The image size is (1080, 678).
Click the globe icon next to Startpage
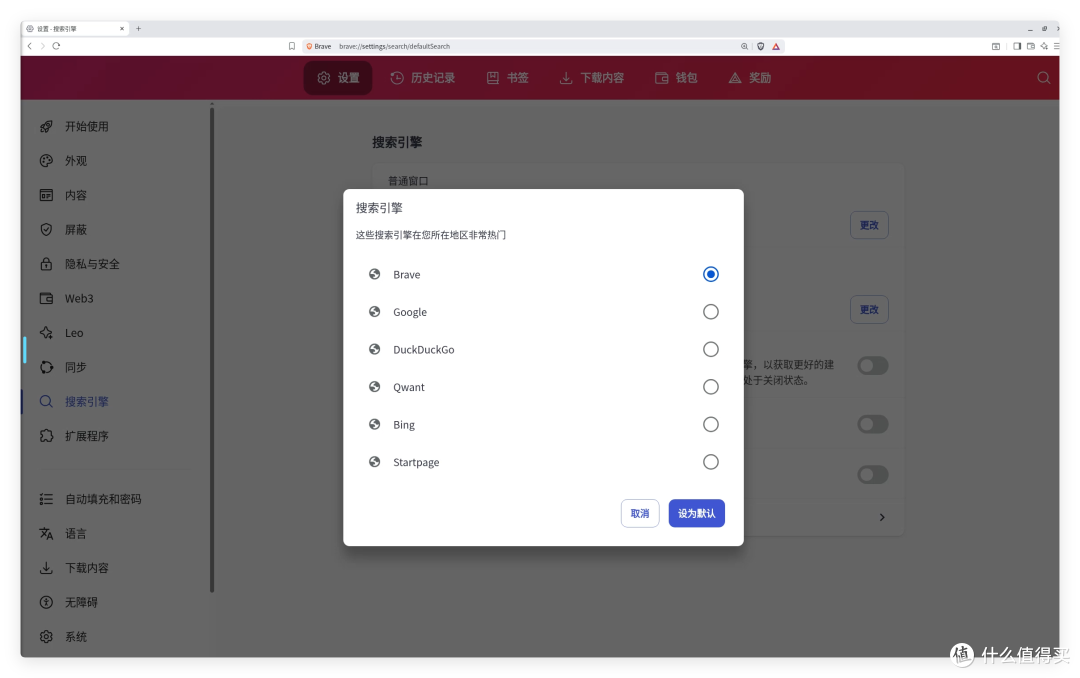pyautogui.click(x=375, y=462)
